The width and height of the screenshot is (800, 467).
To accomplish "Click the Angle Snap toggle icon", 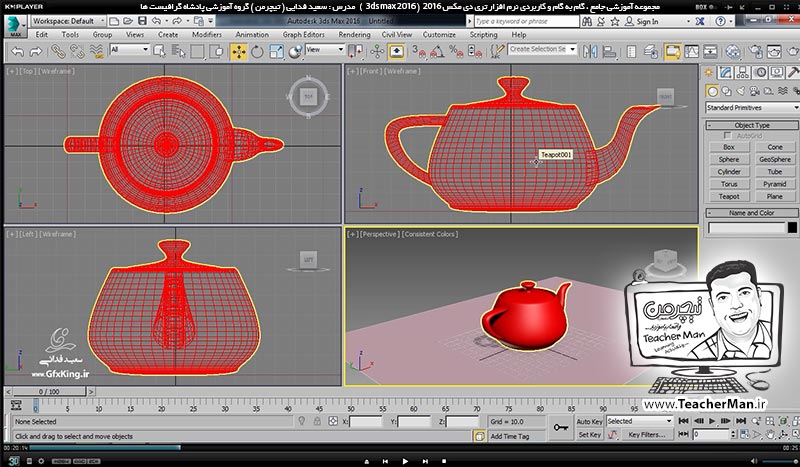I will click(x=437, y=52).
